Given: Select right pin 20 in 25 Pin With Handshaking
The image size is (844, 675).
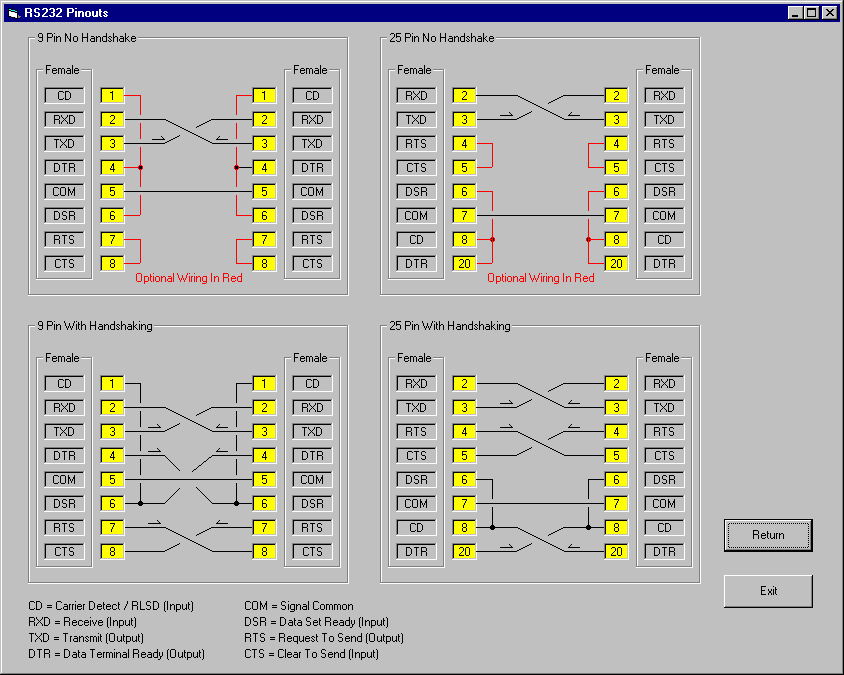Looking at the screenshot, I should coord(616,552).
